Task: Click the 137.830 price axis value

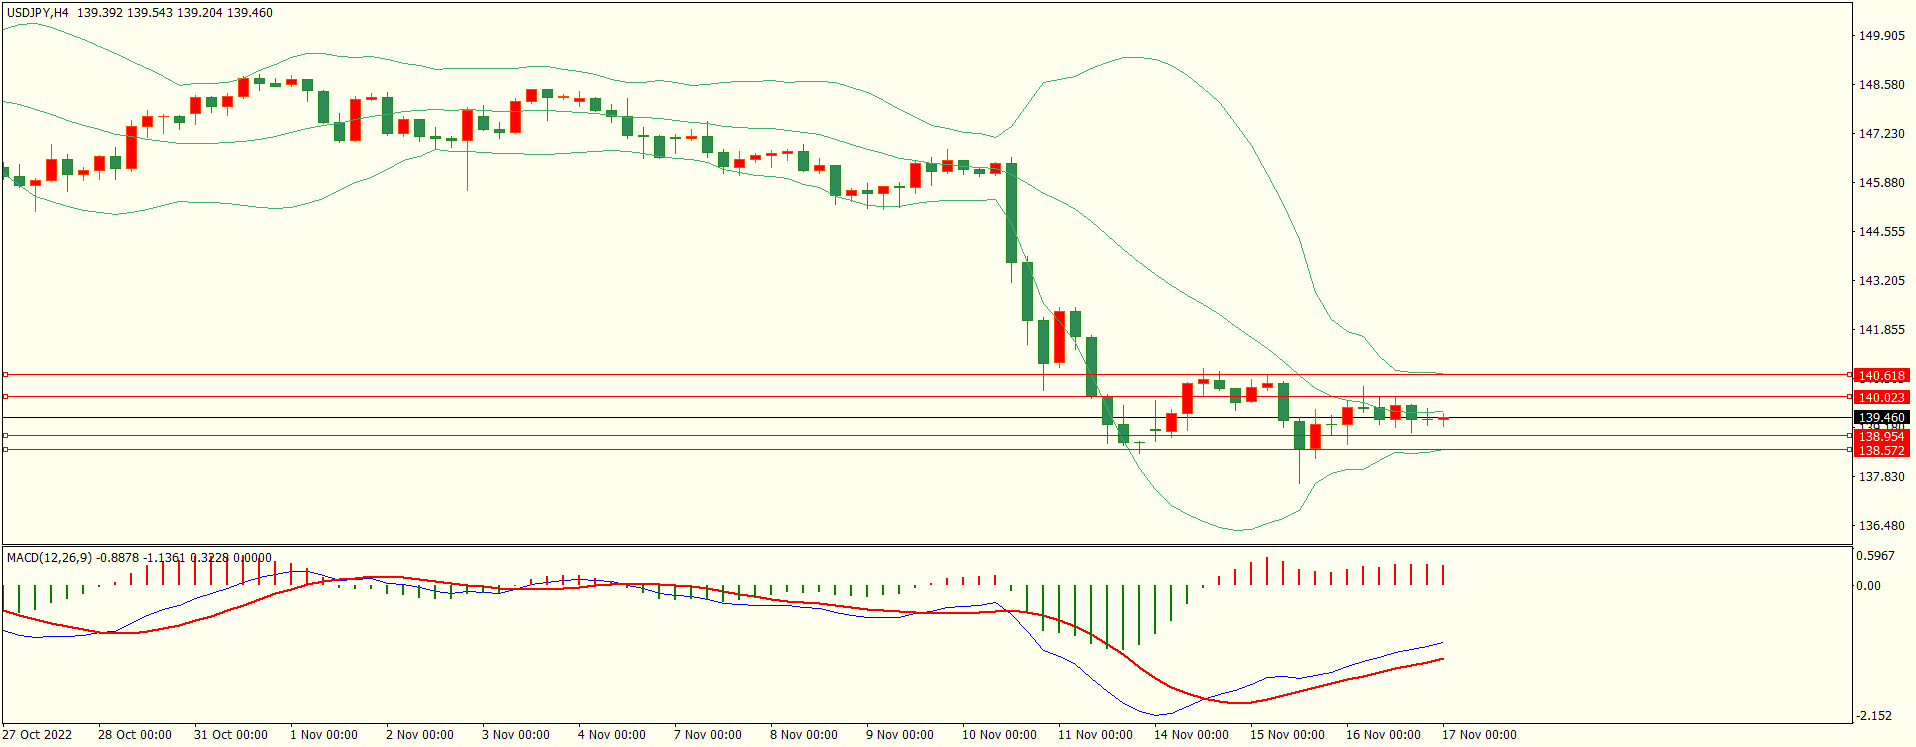Action: (x=1881, y=477)
